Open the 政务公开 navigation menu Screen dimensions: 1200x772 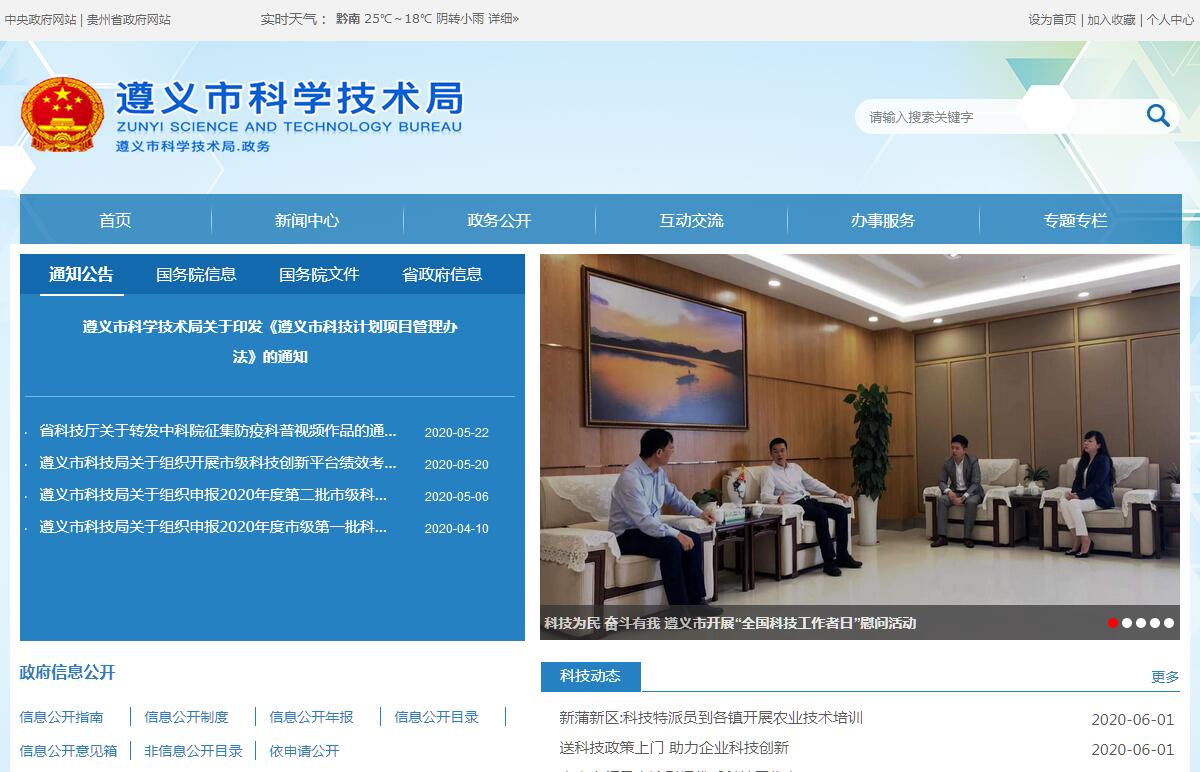(x=499, y=221)
